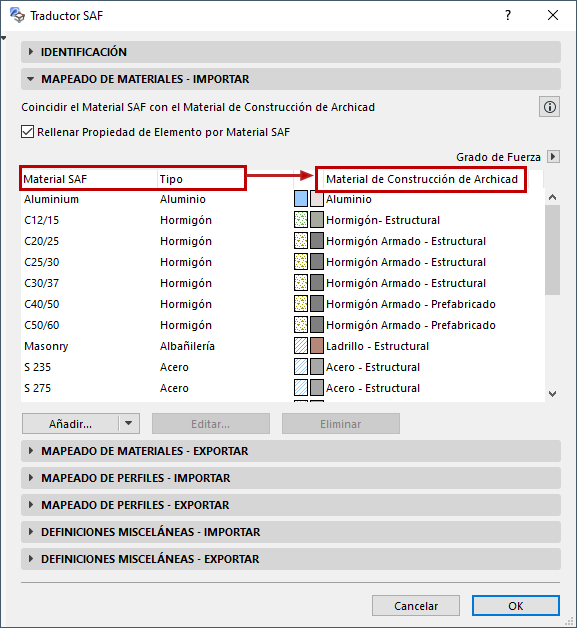Select the C50/60 material row
This screenshot has height=628, width=577.
point(283,325)
